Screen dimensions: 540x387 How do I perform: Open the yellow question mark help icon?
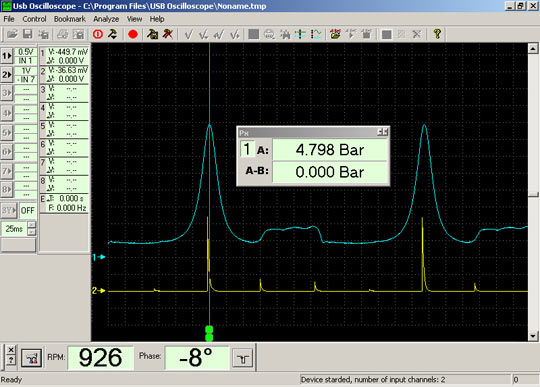[437, 34]
